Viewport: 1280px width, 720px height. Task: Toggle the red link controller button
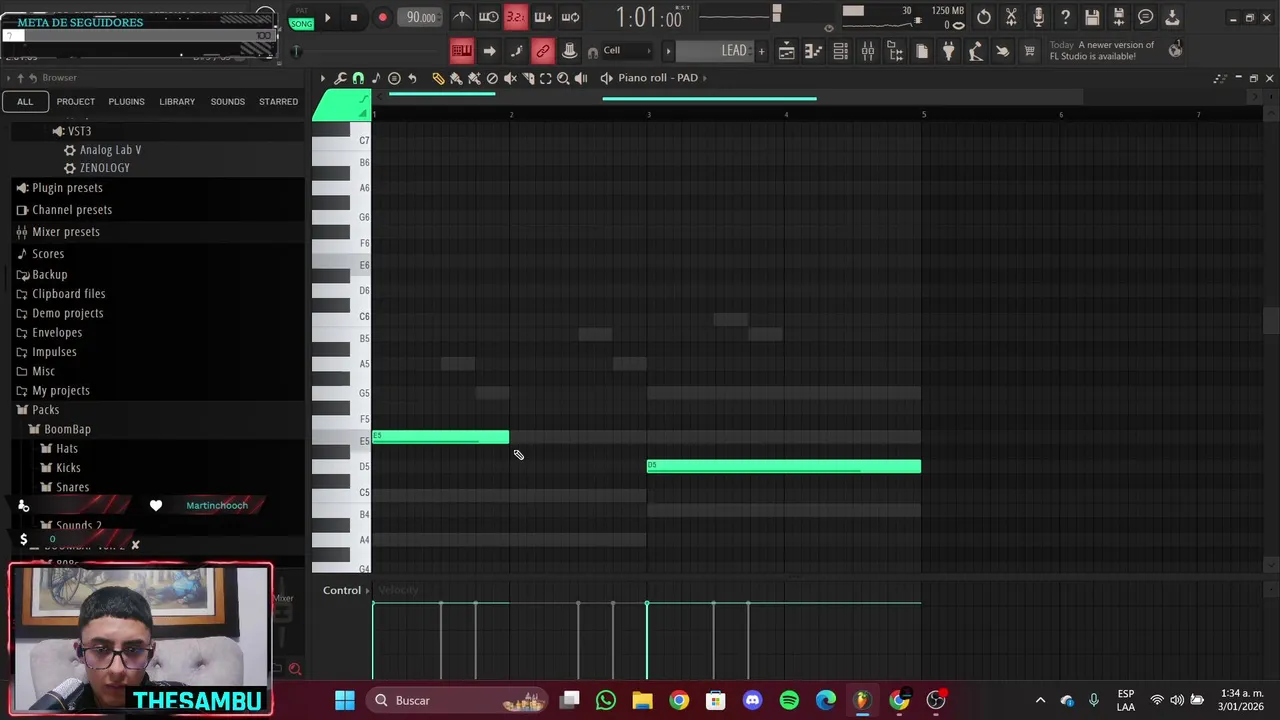(x=542, y=51)
